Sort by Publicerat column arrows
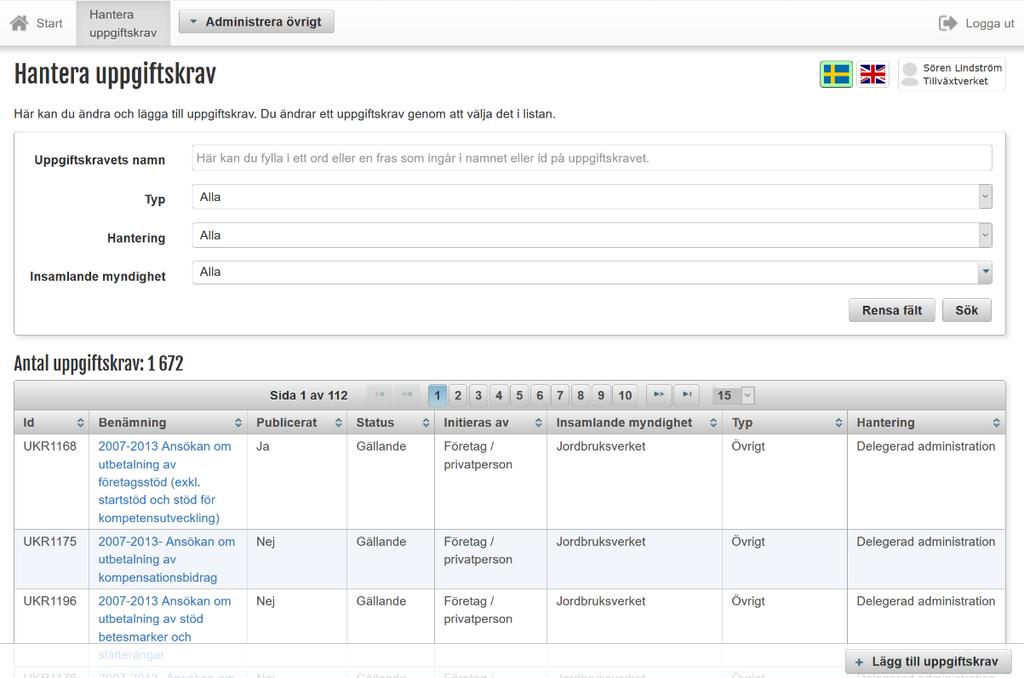Image resolution: width=1024 pixels, height=678 pixels. click(x=338, y=423)
